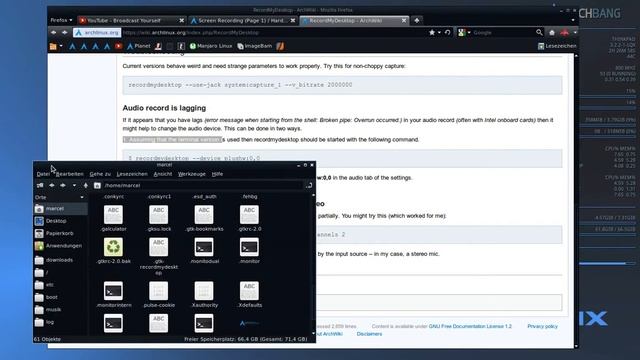This screenshot has height=360, width=640.
Task: Open URL history dropdown next to star
Action: point(439,33)
